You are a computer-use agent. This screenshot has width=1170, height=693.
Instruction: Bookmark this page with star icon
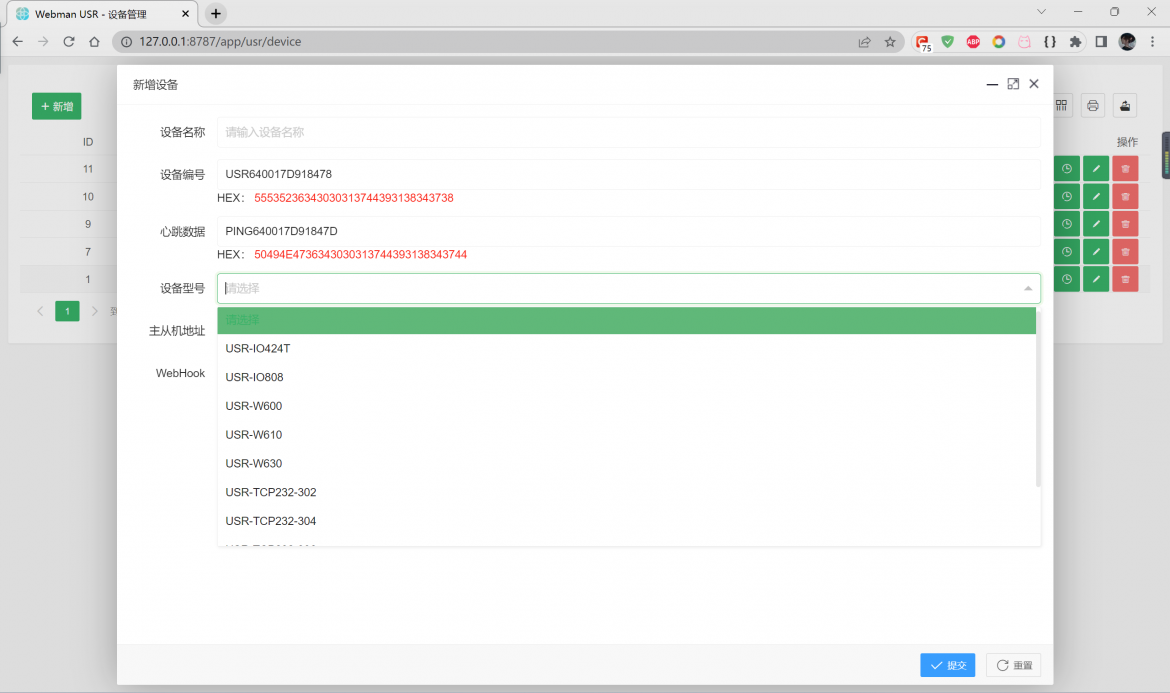click(889, 42)
